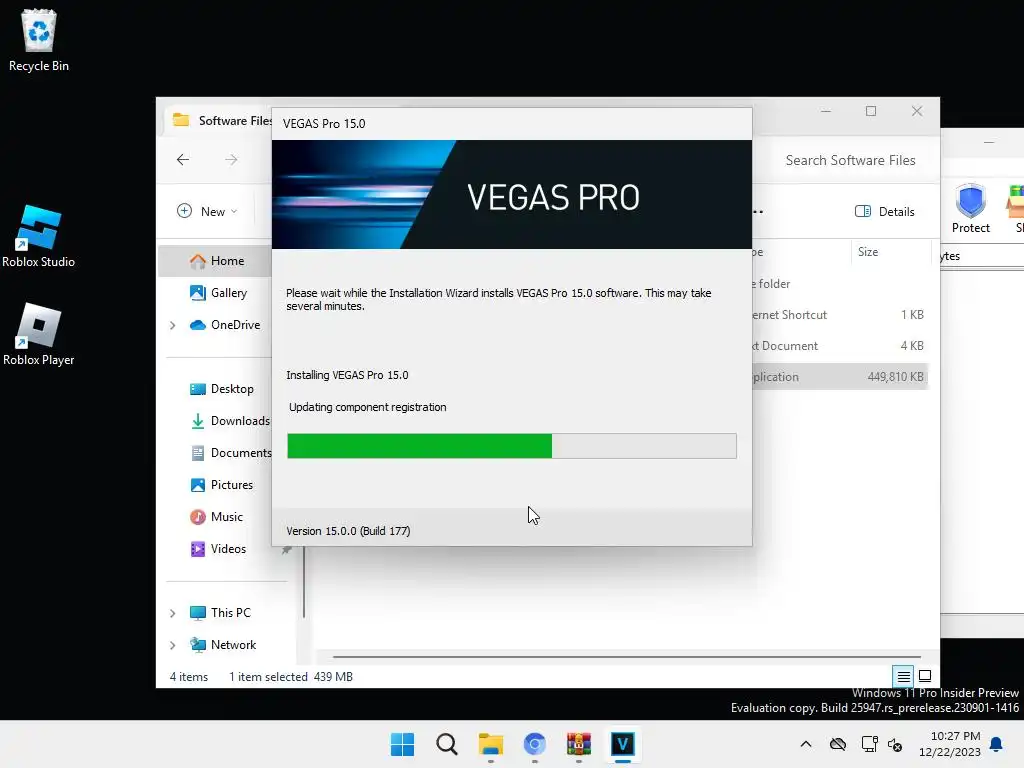Open the Desktop quick access folder

221,389
